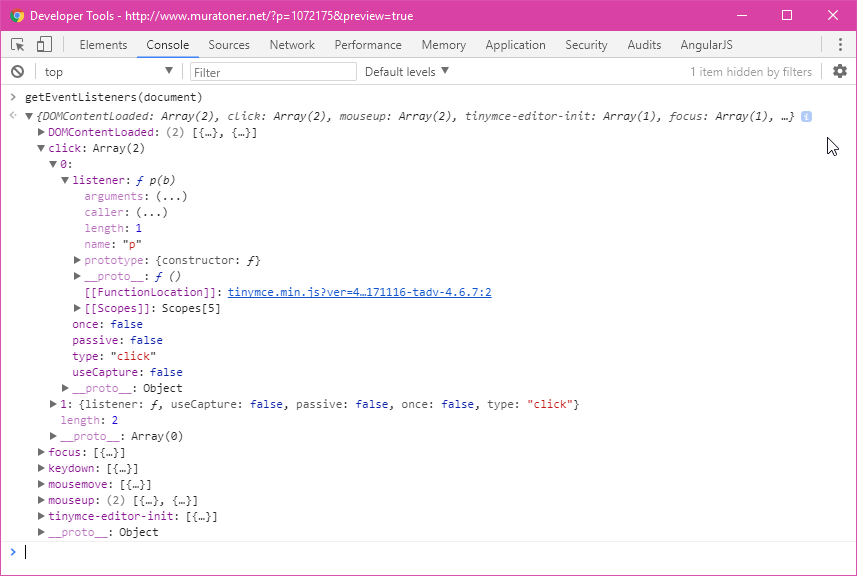Toggle the device toolbar icon
Image resolution: width=857 pixels, height=576 pixels.
pyautogui.click(x=44, y=45)
